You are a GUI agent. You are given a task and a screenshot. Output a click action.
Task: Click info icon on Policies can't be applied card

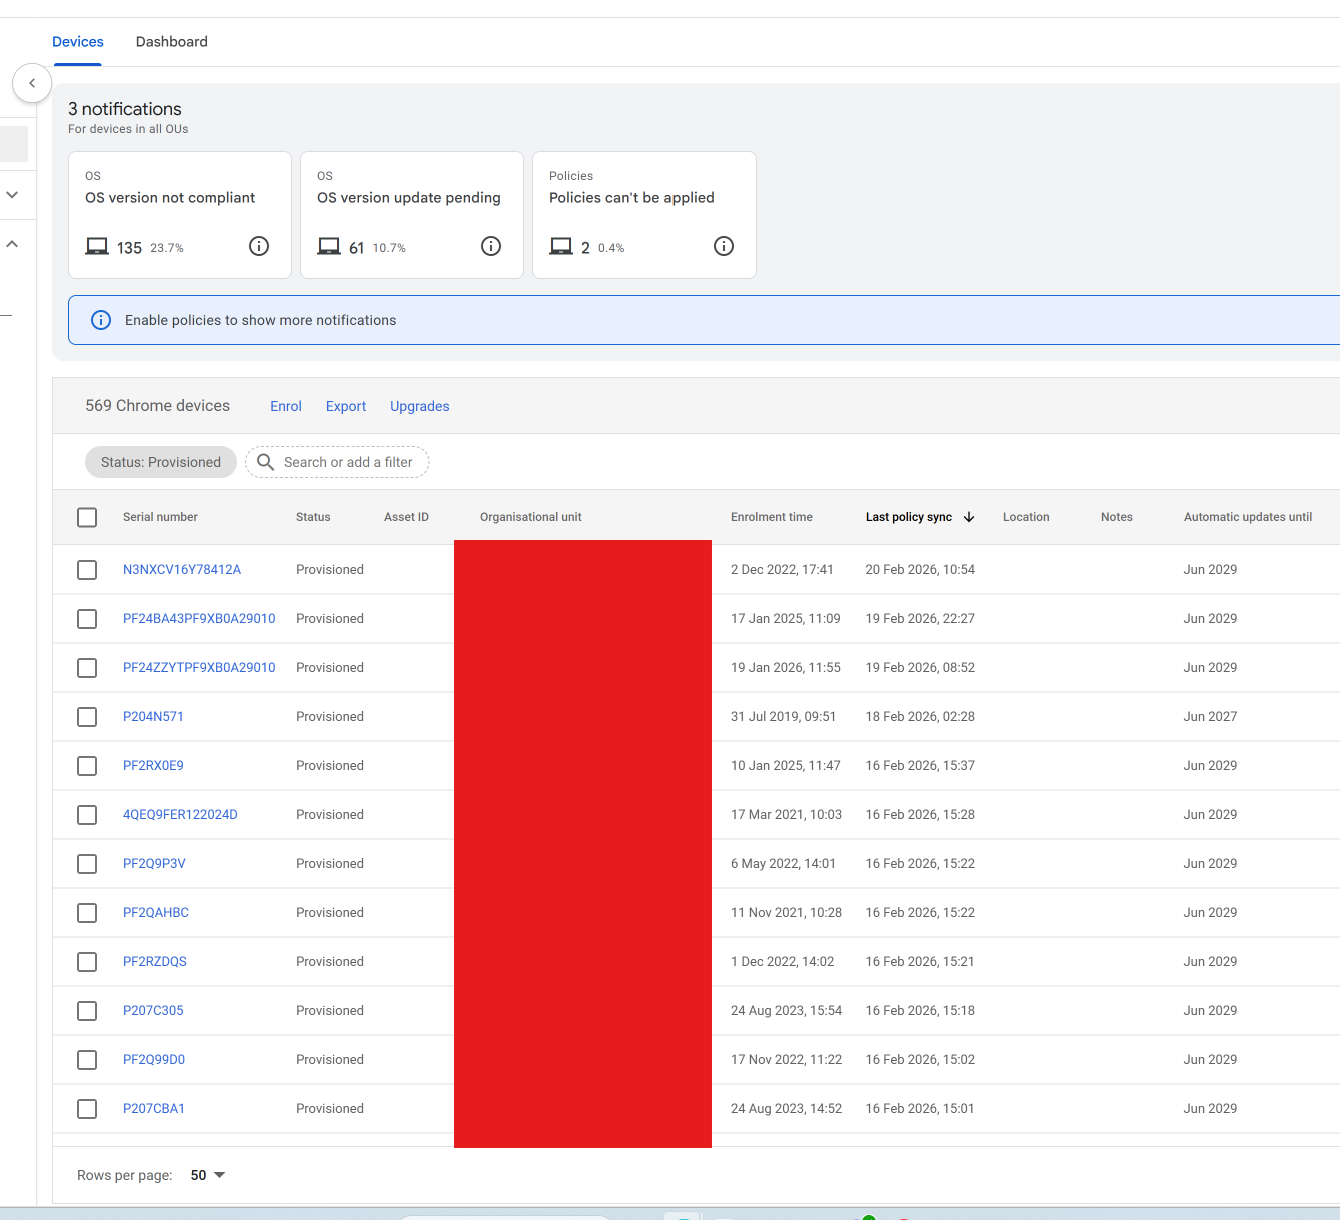point(724,246)
